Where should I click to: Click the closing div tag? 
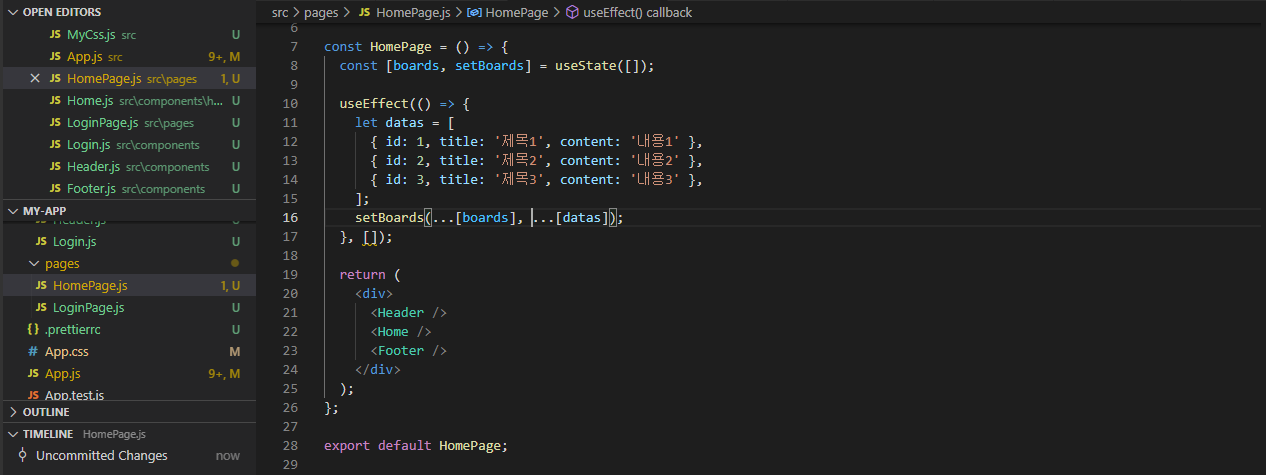pos(378,370)
